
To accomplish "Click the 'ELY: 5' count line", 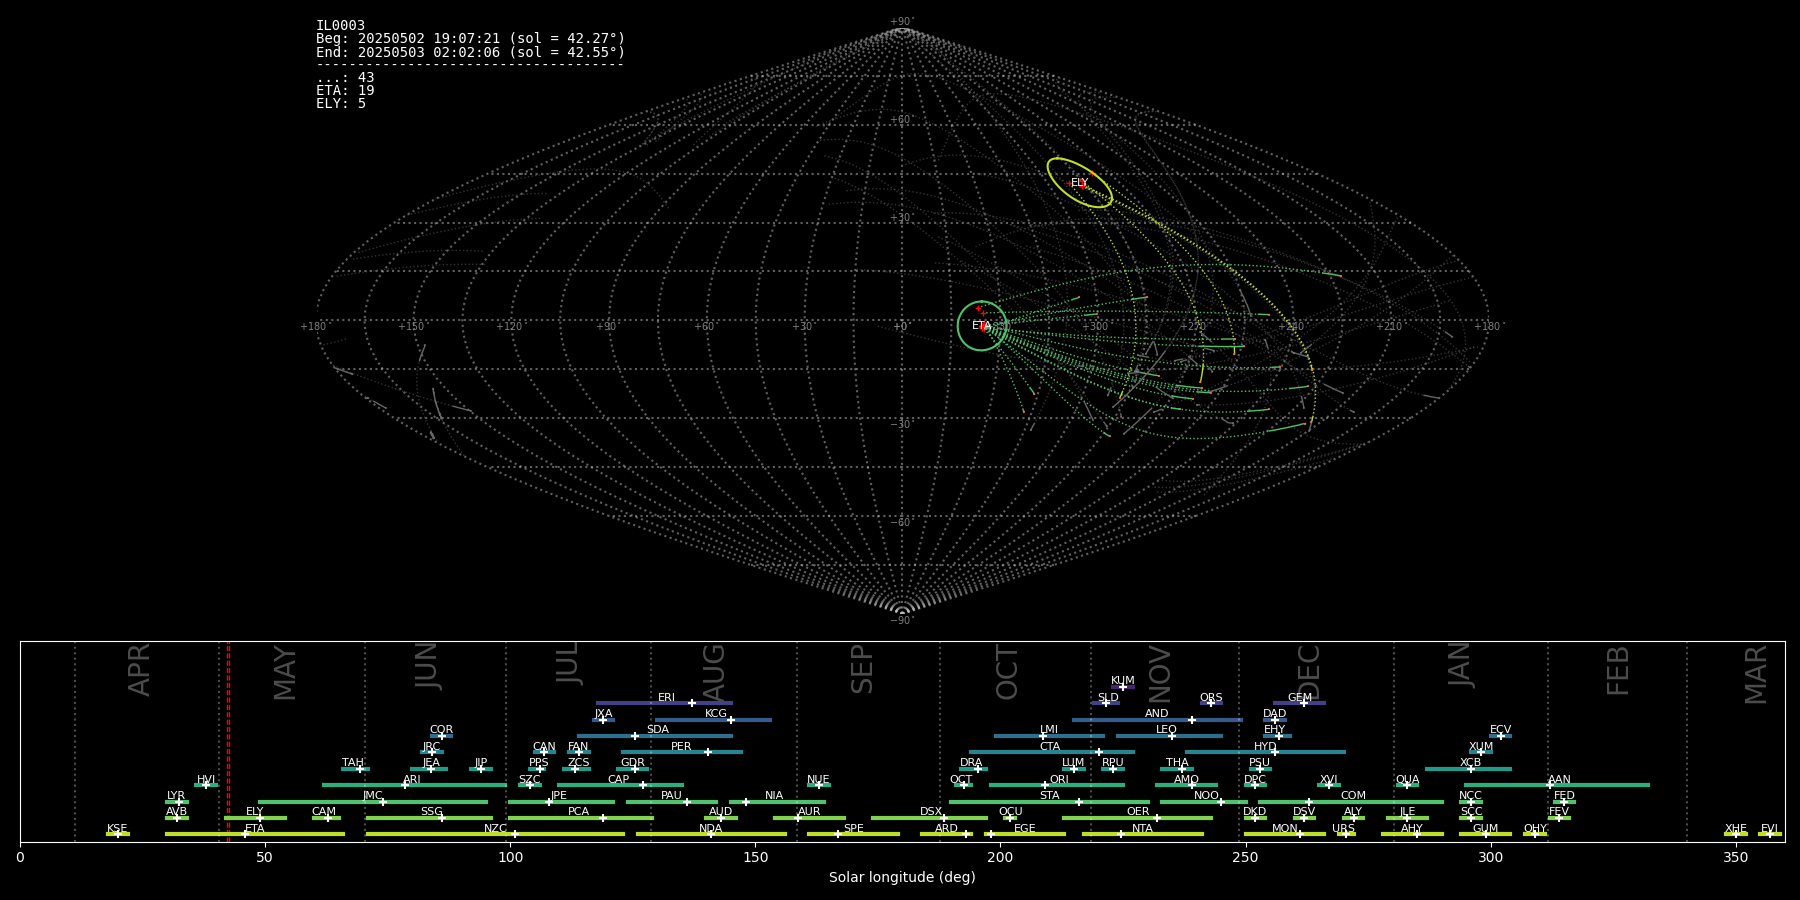I will click(x=341, y=104).
